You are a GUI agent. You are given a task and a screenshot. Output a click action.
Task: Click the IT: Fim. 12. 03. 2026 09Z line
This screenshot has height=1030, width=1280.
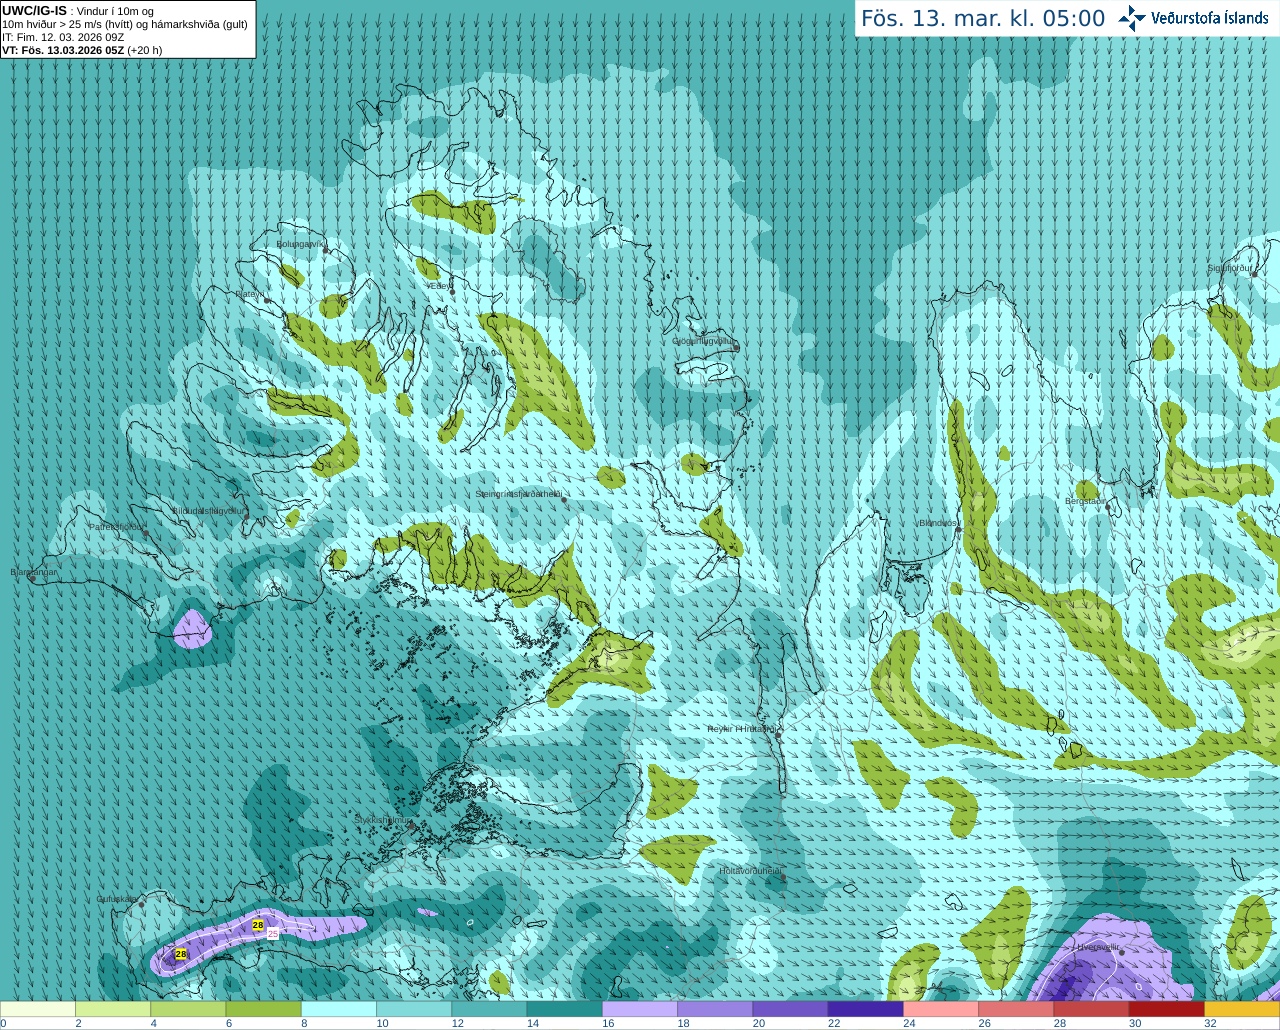click(x=63, y=37)
